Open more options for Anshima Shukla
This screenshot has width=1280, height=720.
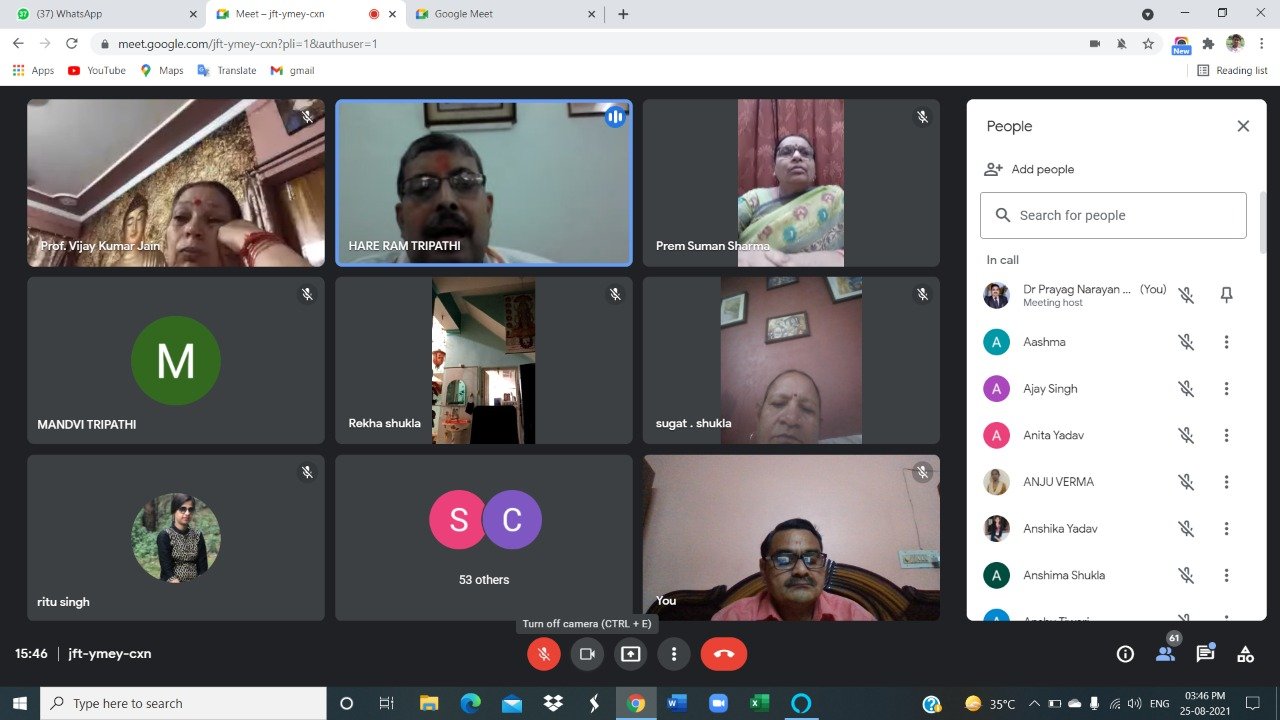click(x=1226, y=575)
